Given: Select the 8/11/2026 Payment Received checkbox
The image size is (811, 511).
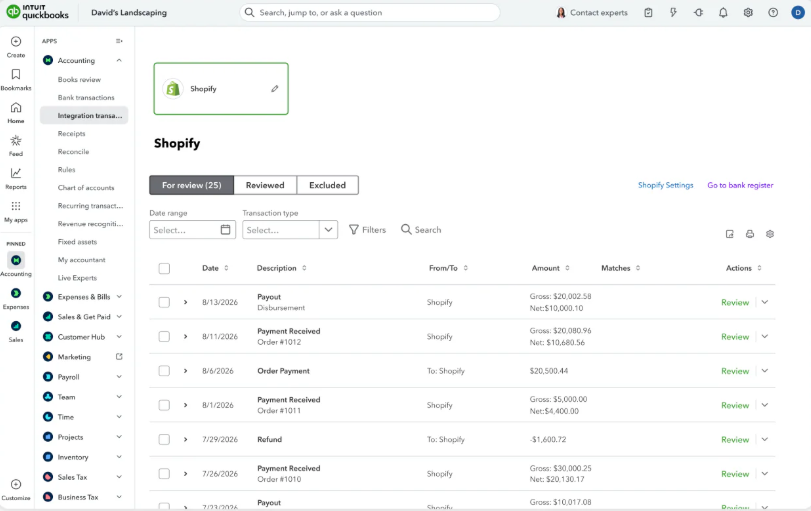Looking at the screenshot, I should tap(164, 337).
